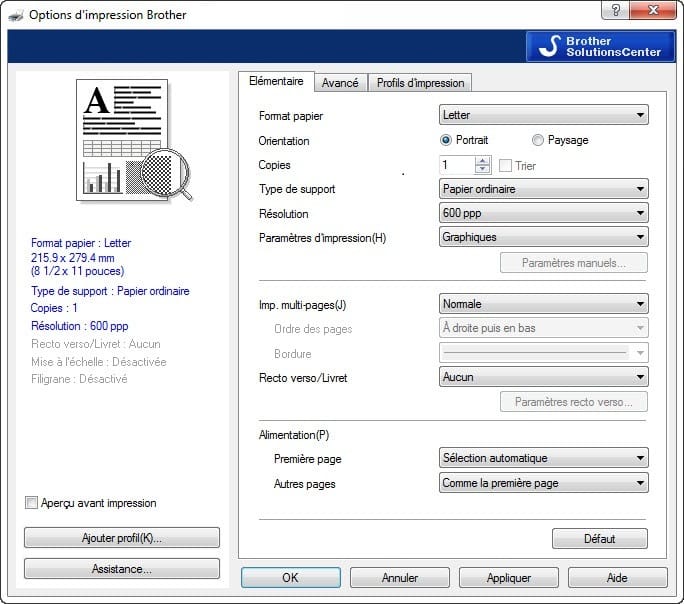Click the Défaut button
Viewport: 684px width, 604px height.
coord(600,539)
